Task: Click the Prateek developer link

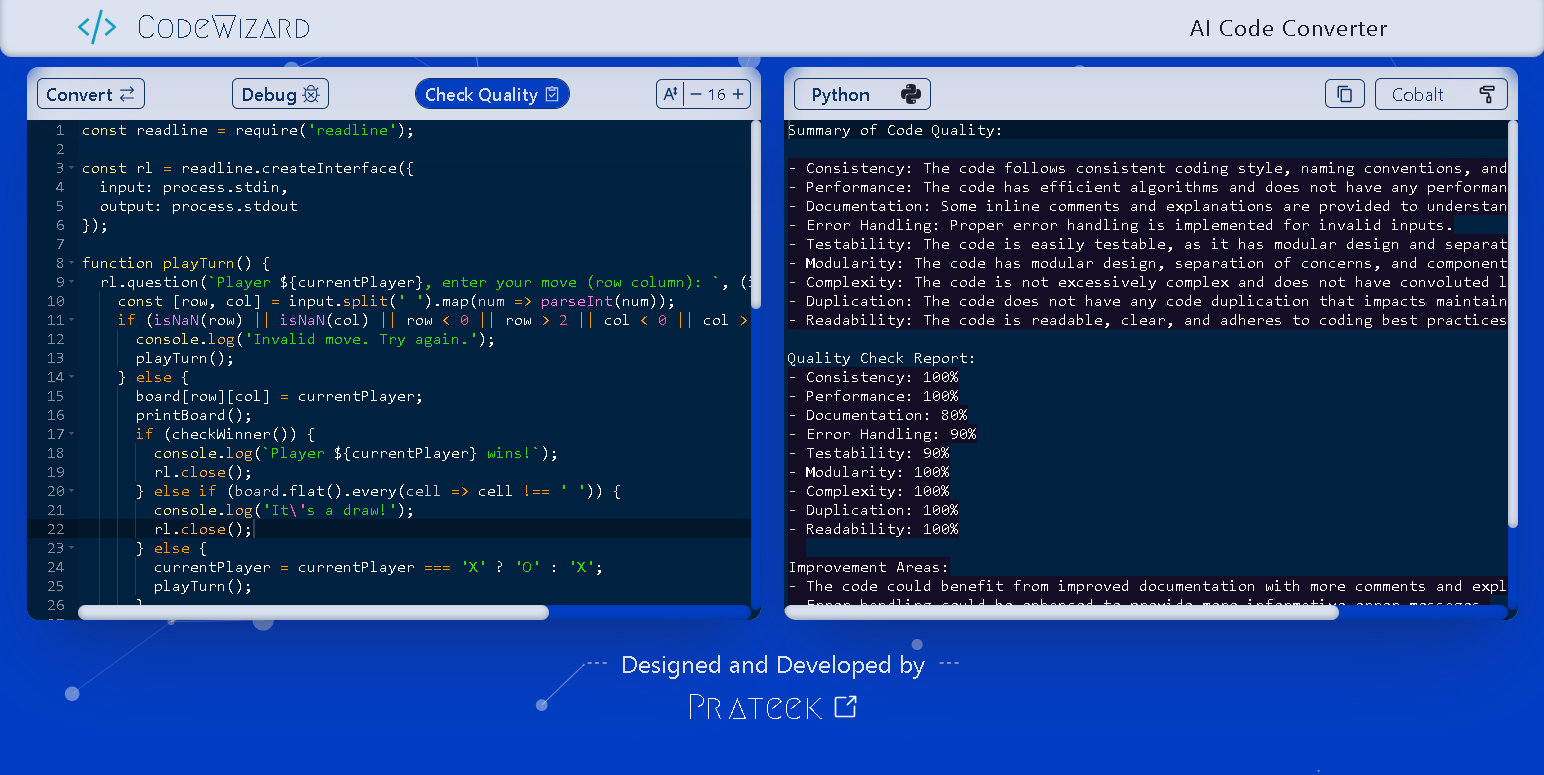Action: coord(756,707)
